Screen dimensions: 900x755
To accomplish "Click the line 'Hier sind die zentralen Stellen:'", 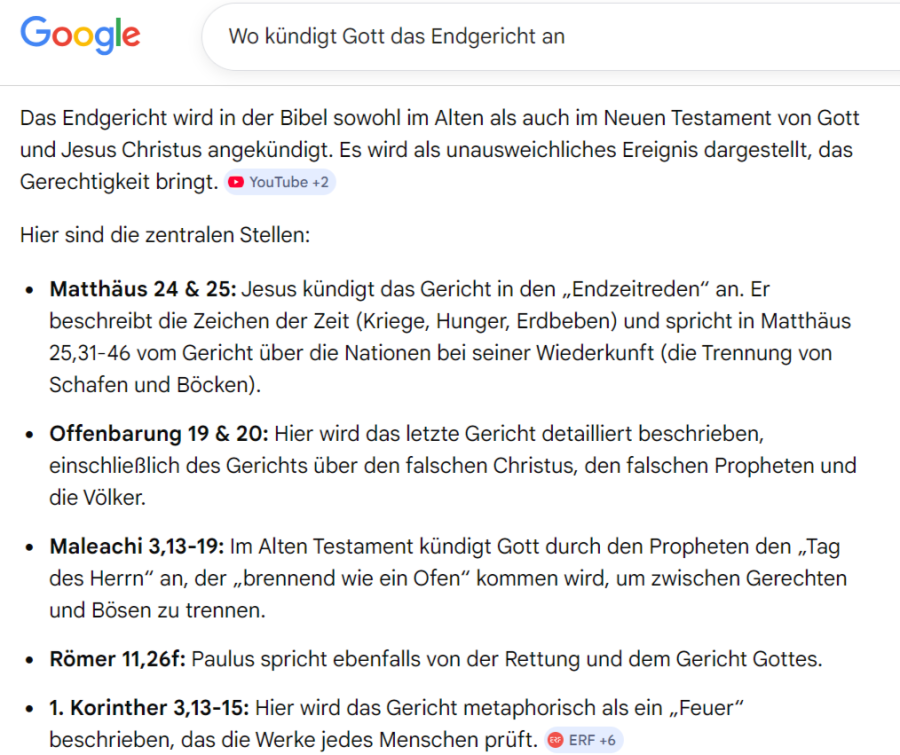I will click(165, 236).
